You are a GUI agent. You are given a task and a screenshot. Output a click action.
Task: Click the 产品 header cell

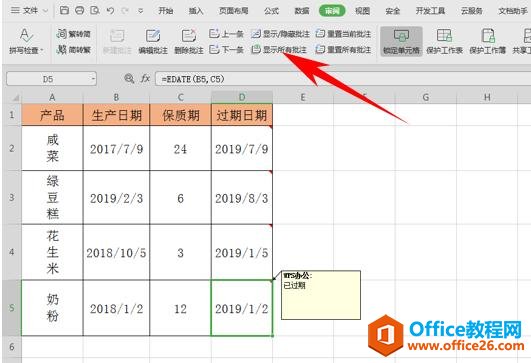[x=52, y=115]
